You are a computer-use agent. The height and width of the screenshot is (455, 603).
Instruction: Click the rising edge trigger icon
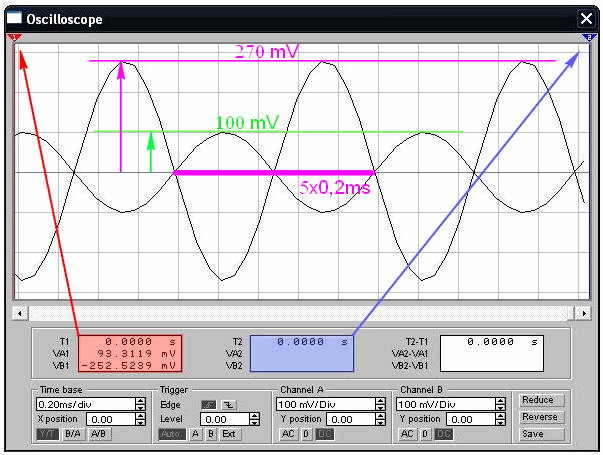(x=208, y=404)
